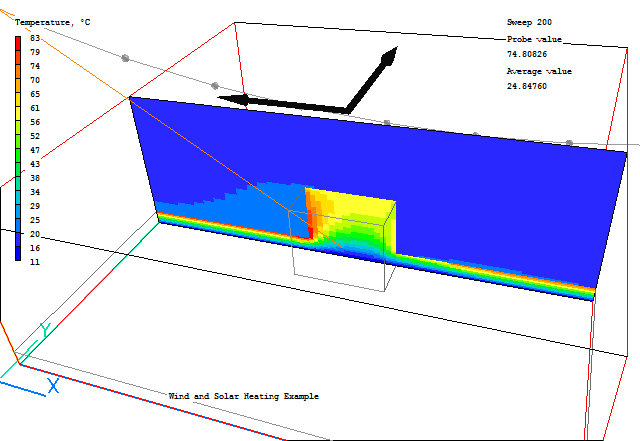This screenshot has width=640, height=441.
Task: Select the 'Average value' label
Action: [537, 72]
